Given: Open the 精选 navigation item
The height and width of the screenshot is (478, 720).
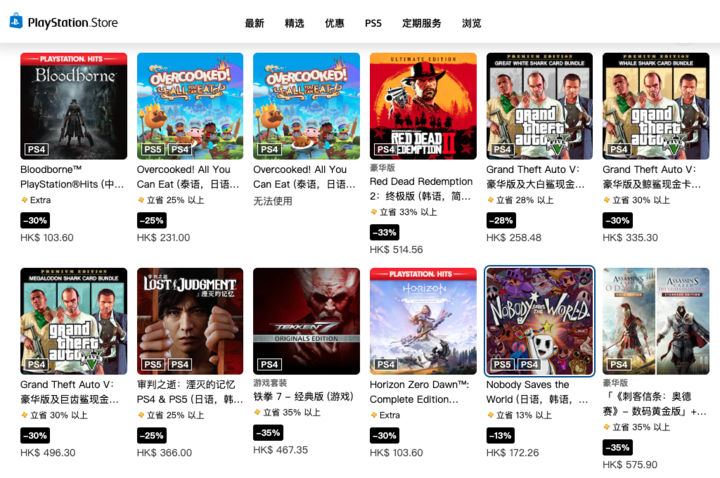Looking at the screenshot, I should pos(294,23).
